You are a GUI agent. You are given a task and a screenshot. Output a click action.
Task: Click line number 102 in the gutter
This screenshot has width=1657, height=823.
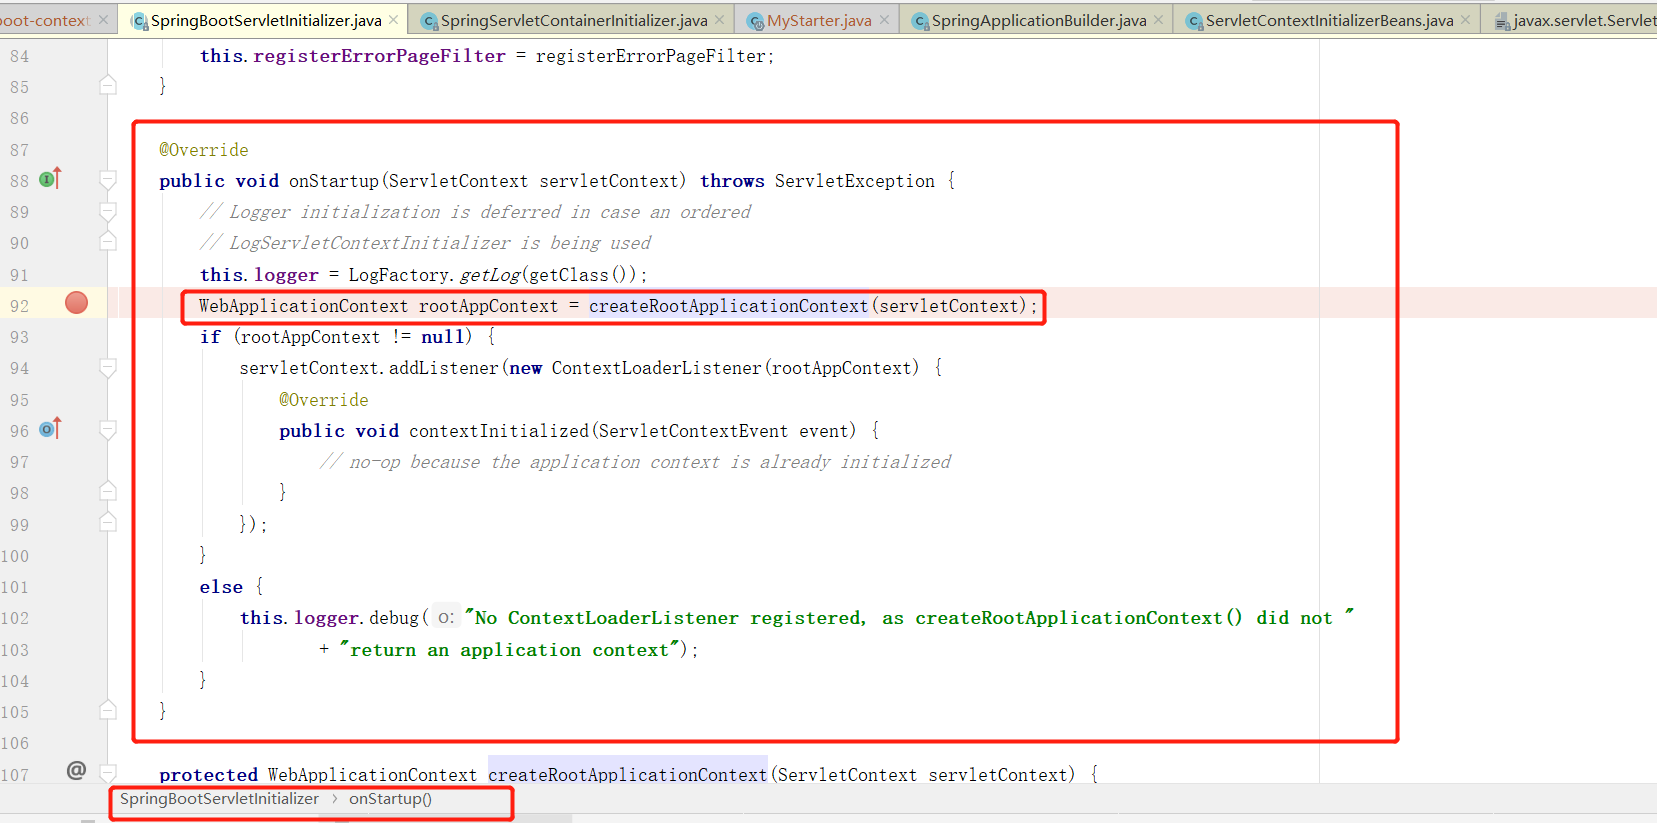pyautogui.click(x=15, y=618)
